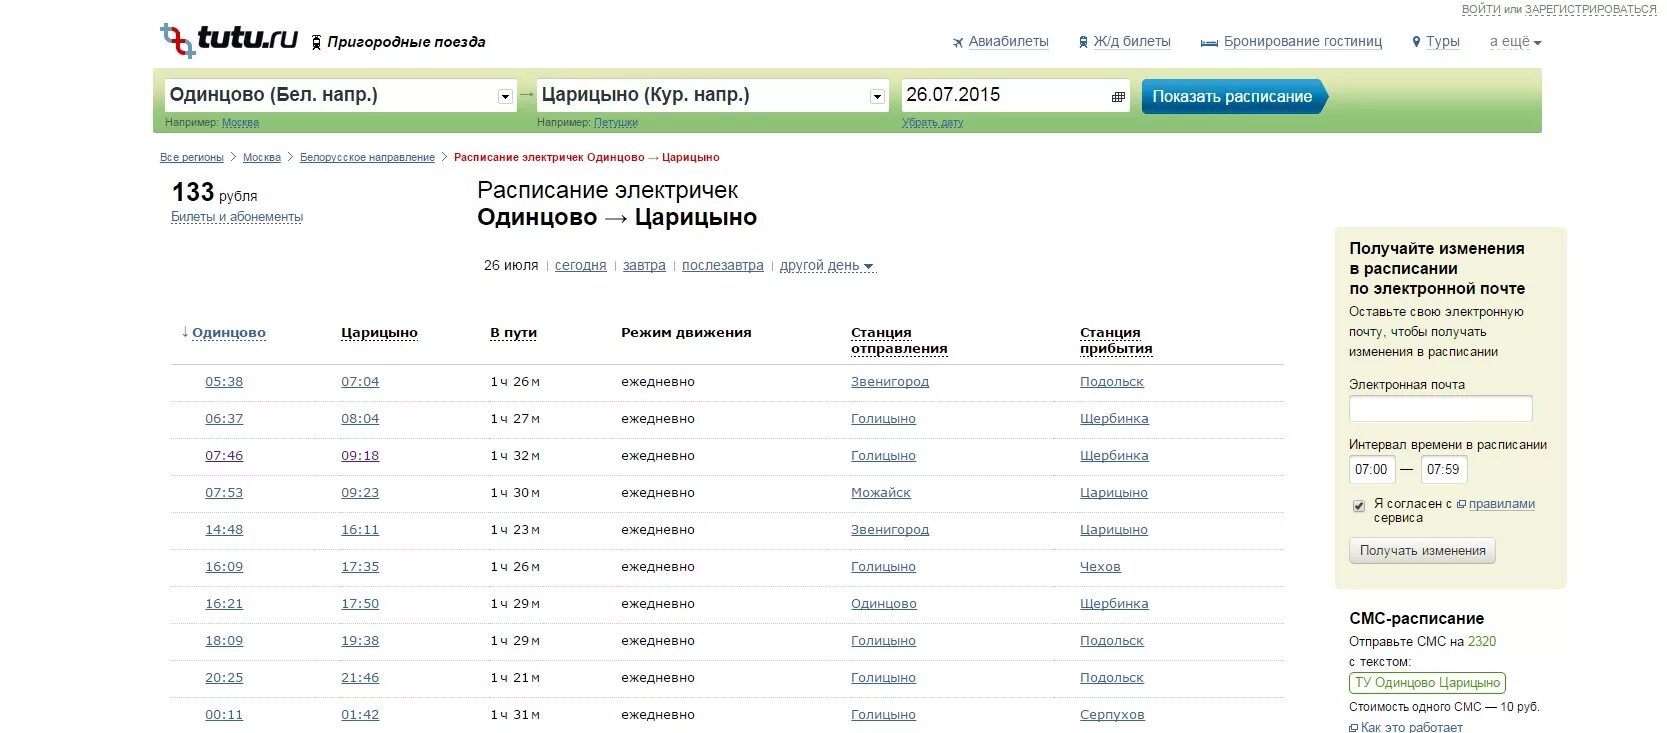Open the 20:25 departure train
The image size is (1667, 733).
224,678
